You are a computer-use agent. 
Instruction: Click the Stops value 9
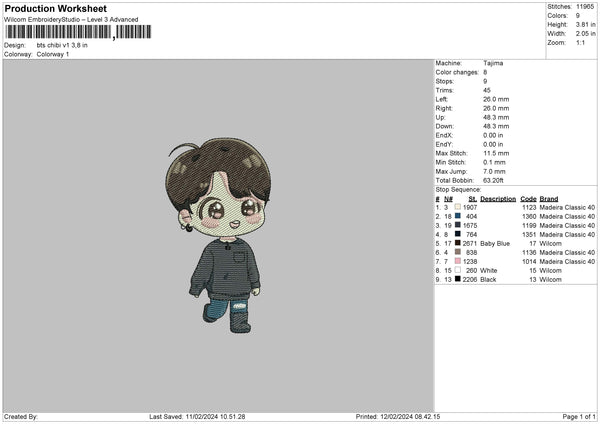pyautogui.click(x=485, y=81)
